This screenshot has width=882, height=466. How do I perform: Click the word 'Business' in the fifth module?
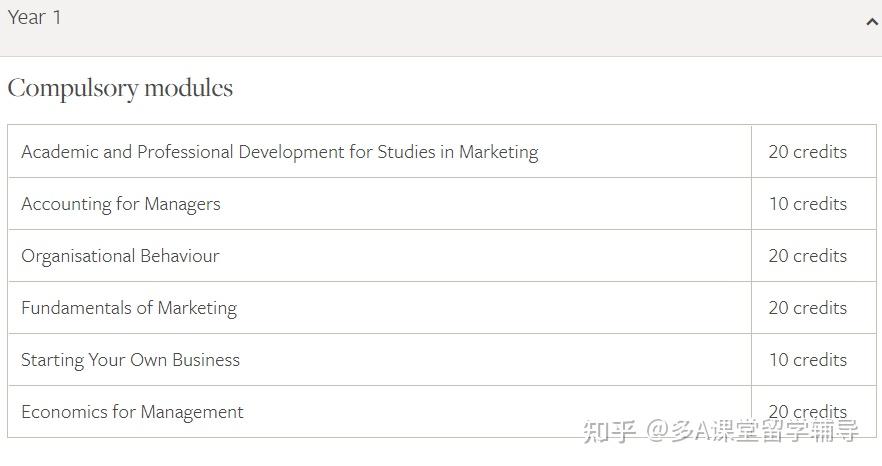pyautogui.click(x=205, y=360)
